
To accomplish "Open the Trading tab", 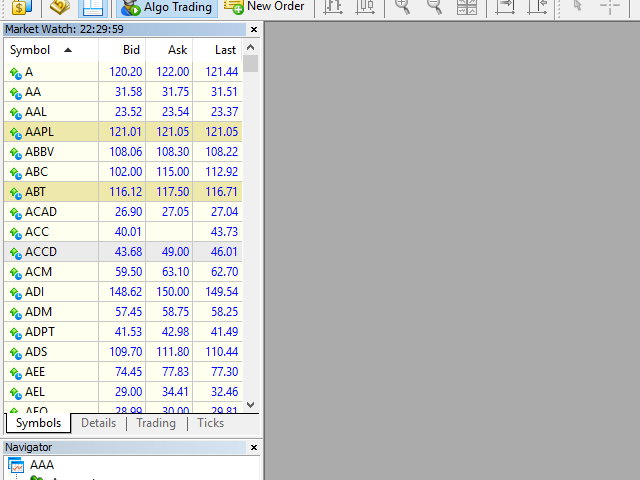I will tap(155, 423).
